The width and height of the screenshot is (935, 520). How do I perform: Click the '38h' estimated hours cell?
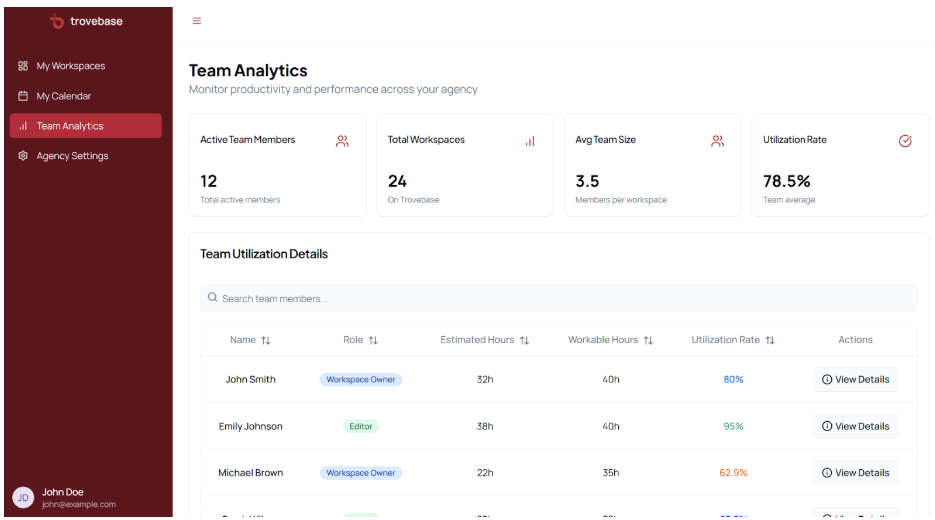click(485, 426)
